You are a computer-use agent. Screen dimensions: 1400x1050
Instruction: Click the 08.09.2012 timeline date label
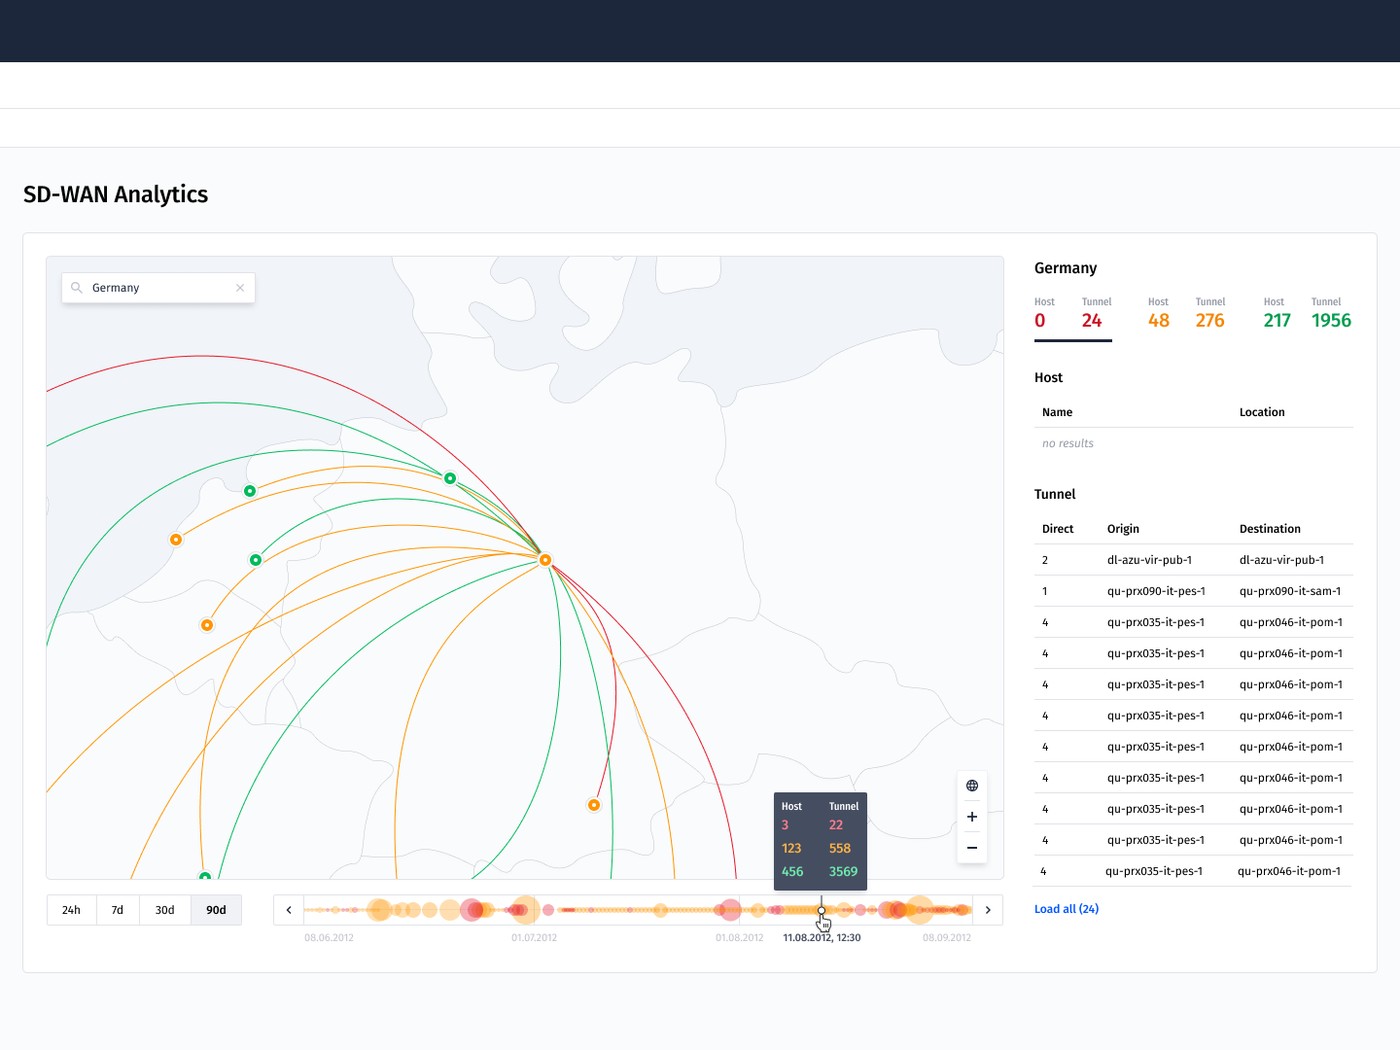[947, 938]
